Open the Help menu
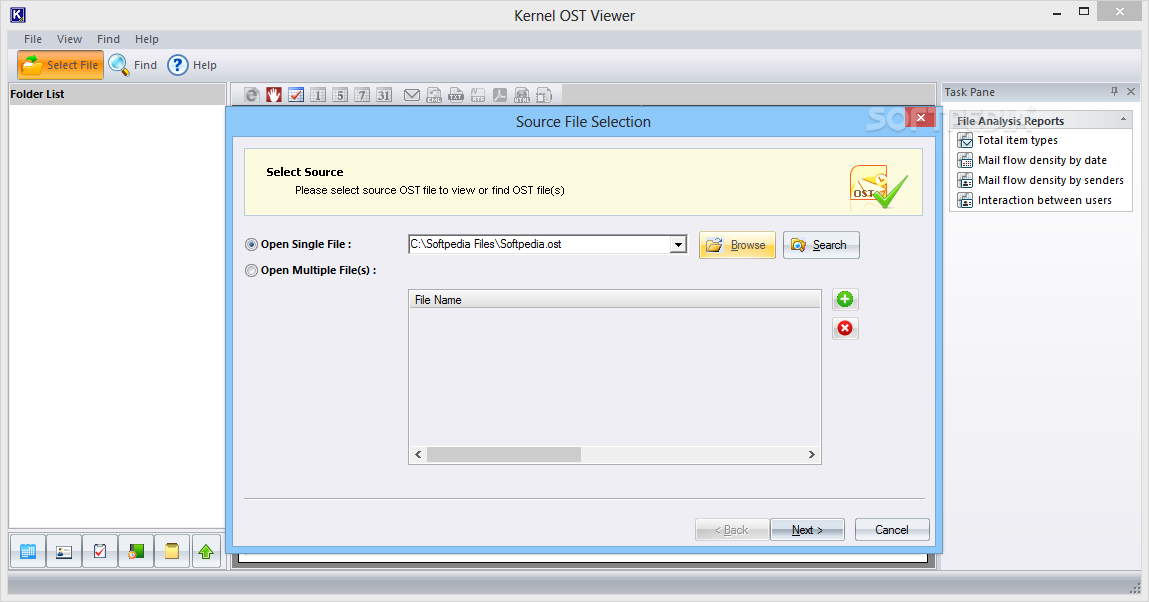1149x602 pixels. coord(147,39)
